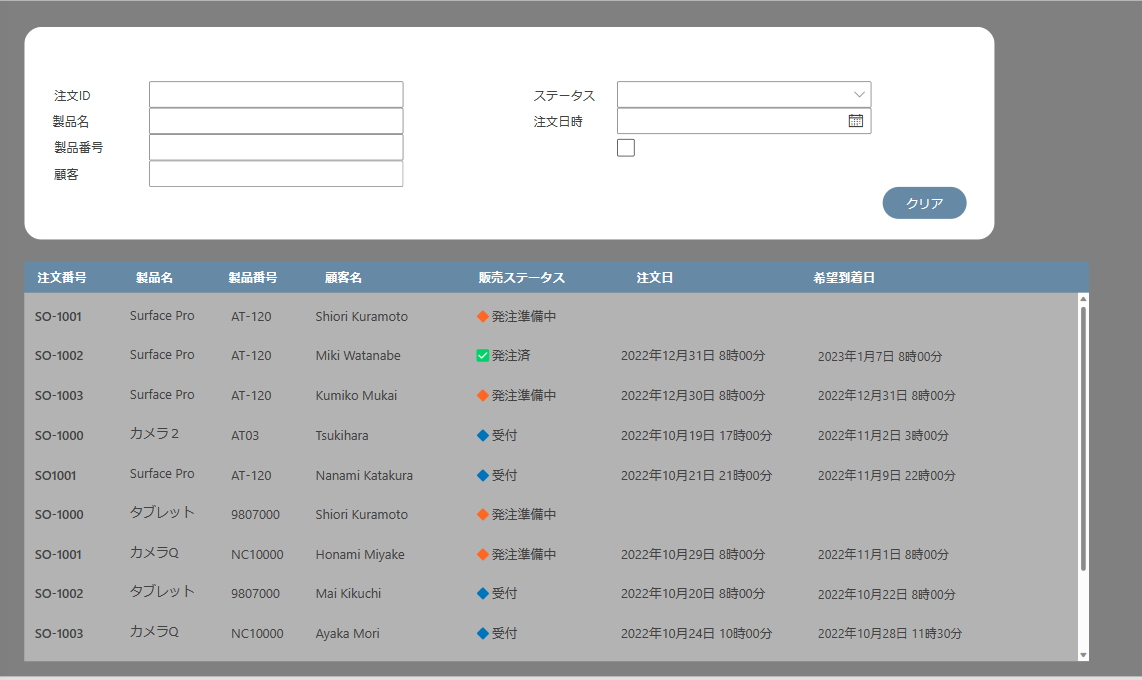
Task: Focus the 製品番号 input field
Action: [276, 147]
